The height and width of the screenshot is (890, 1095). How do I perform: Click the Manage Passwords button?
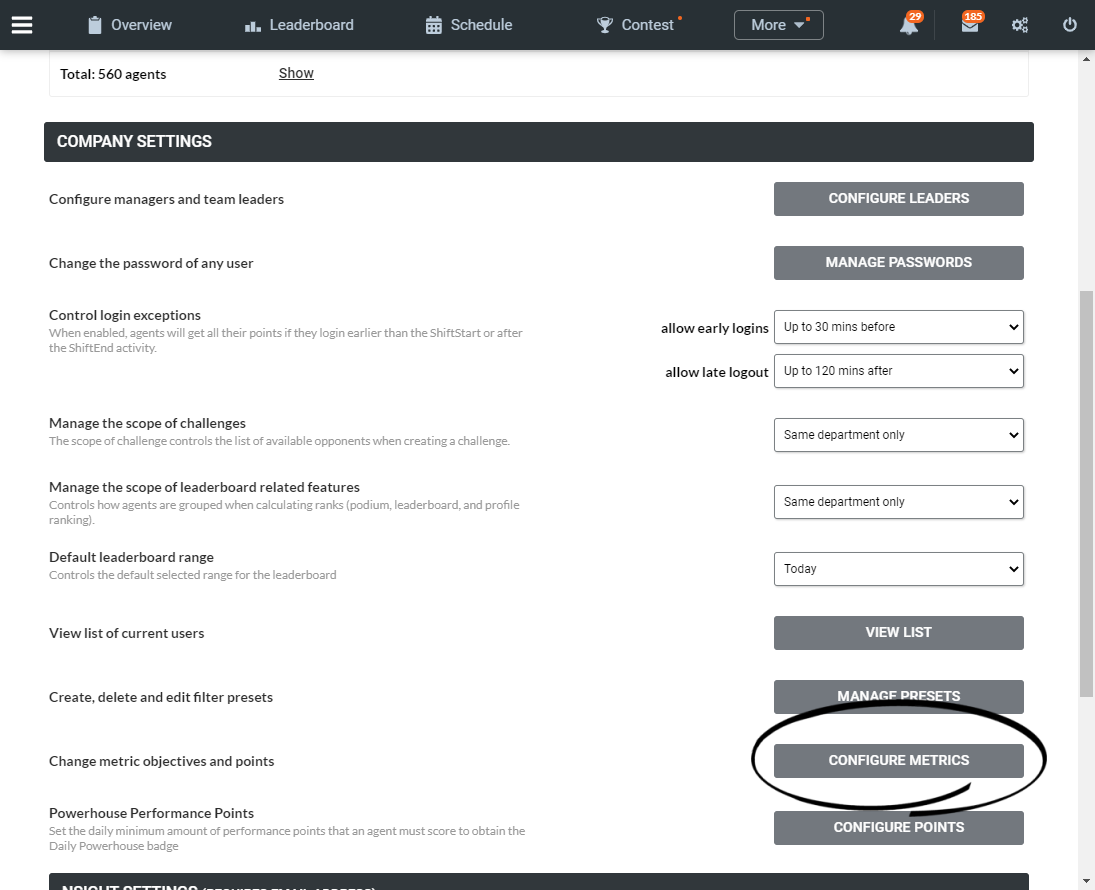[899, 263]
